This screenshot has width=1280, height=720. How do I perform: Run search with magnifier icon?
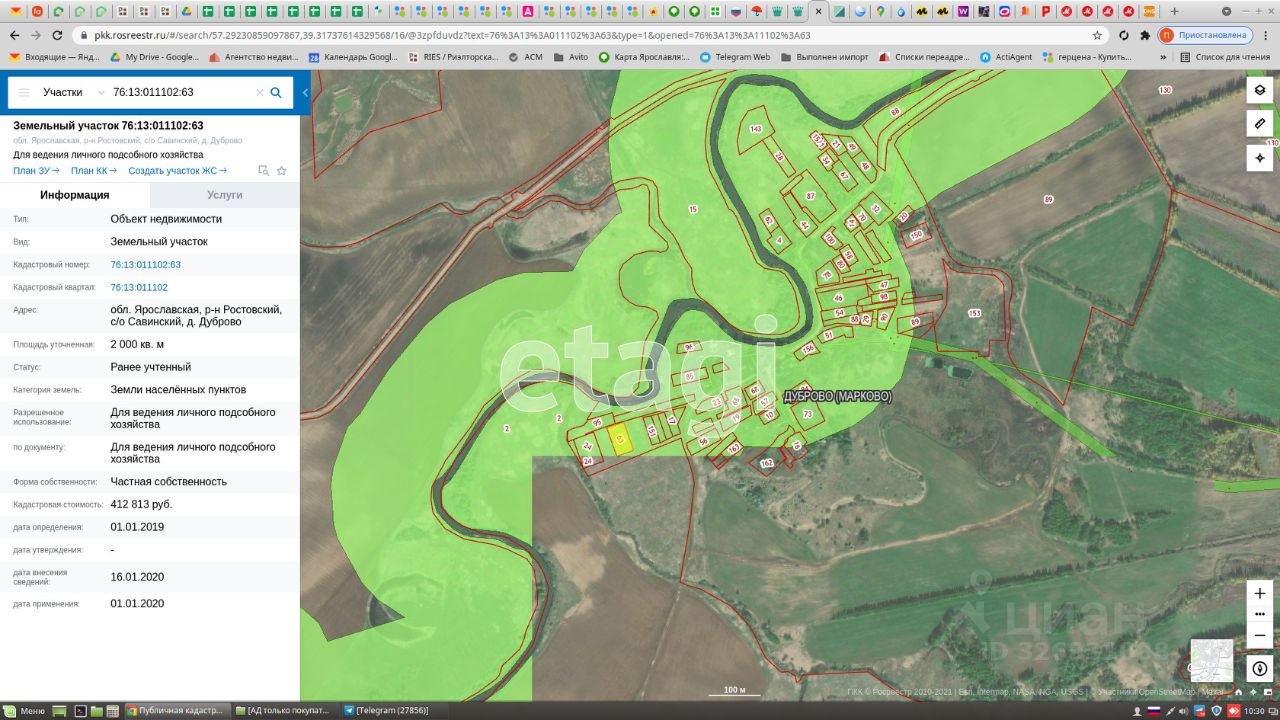click(276, 92)
